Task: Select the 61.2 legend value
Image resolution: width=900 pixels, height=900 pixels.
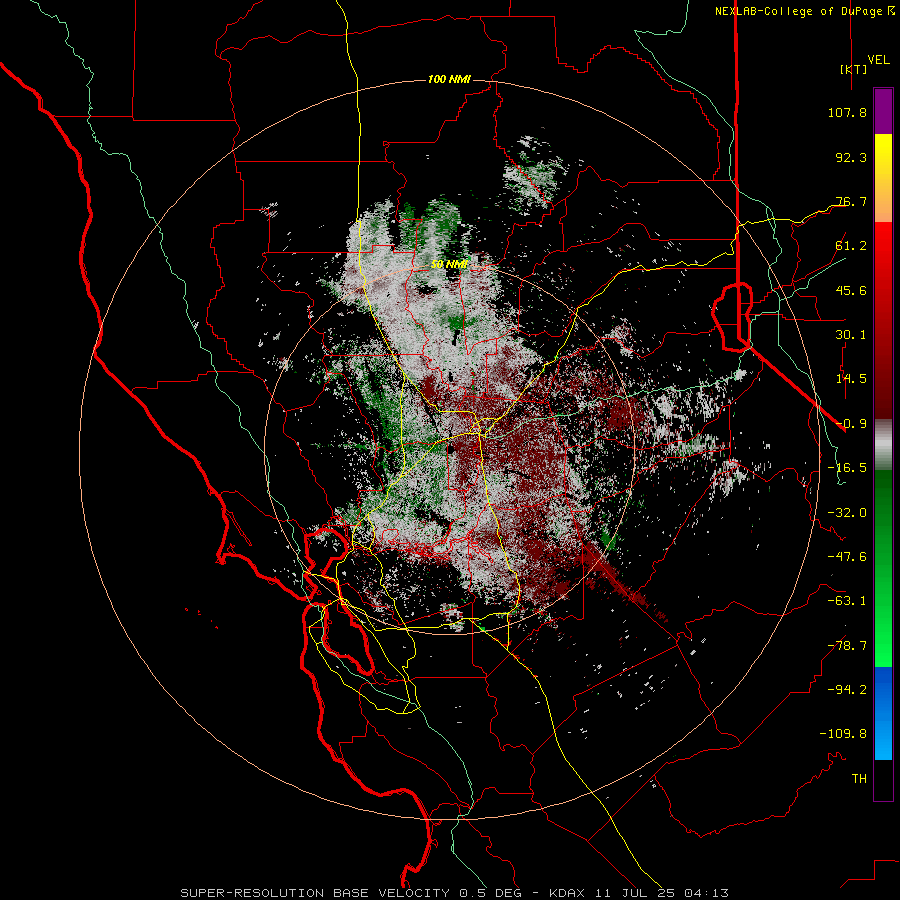Action: 851,246
